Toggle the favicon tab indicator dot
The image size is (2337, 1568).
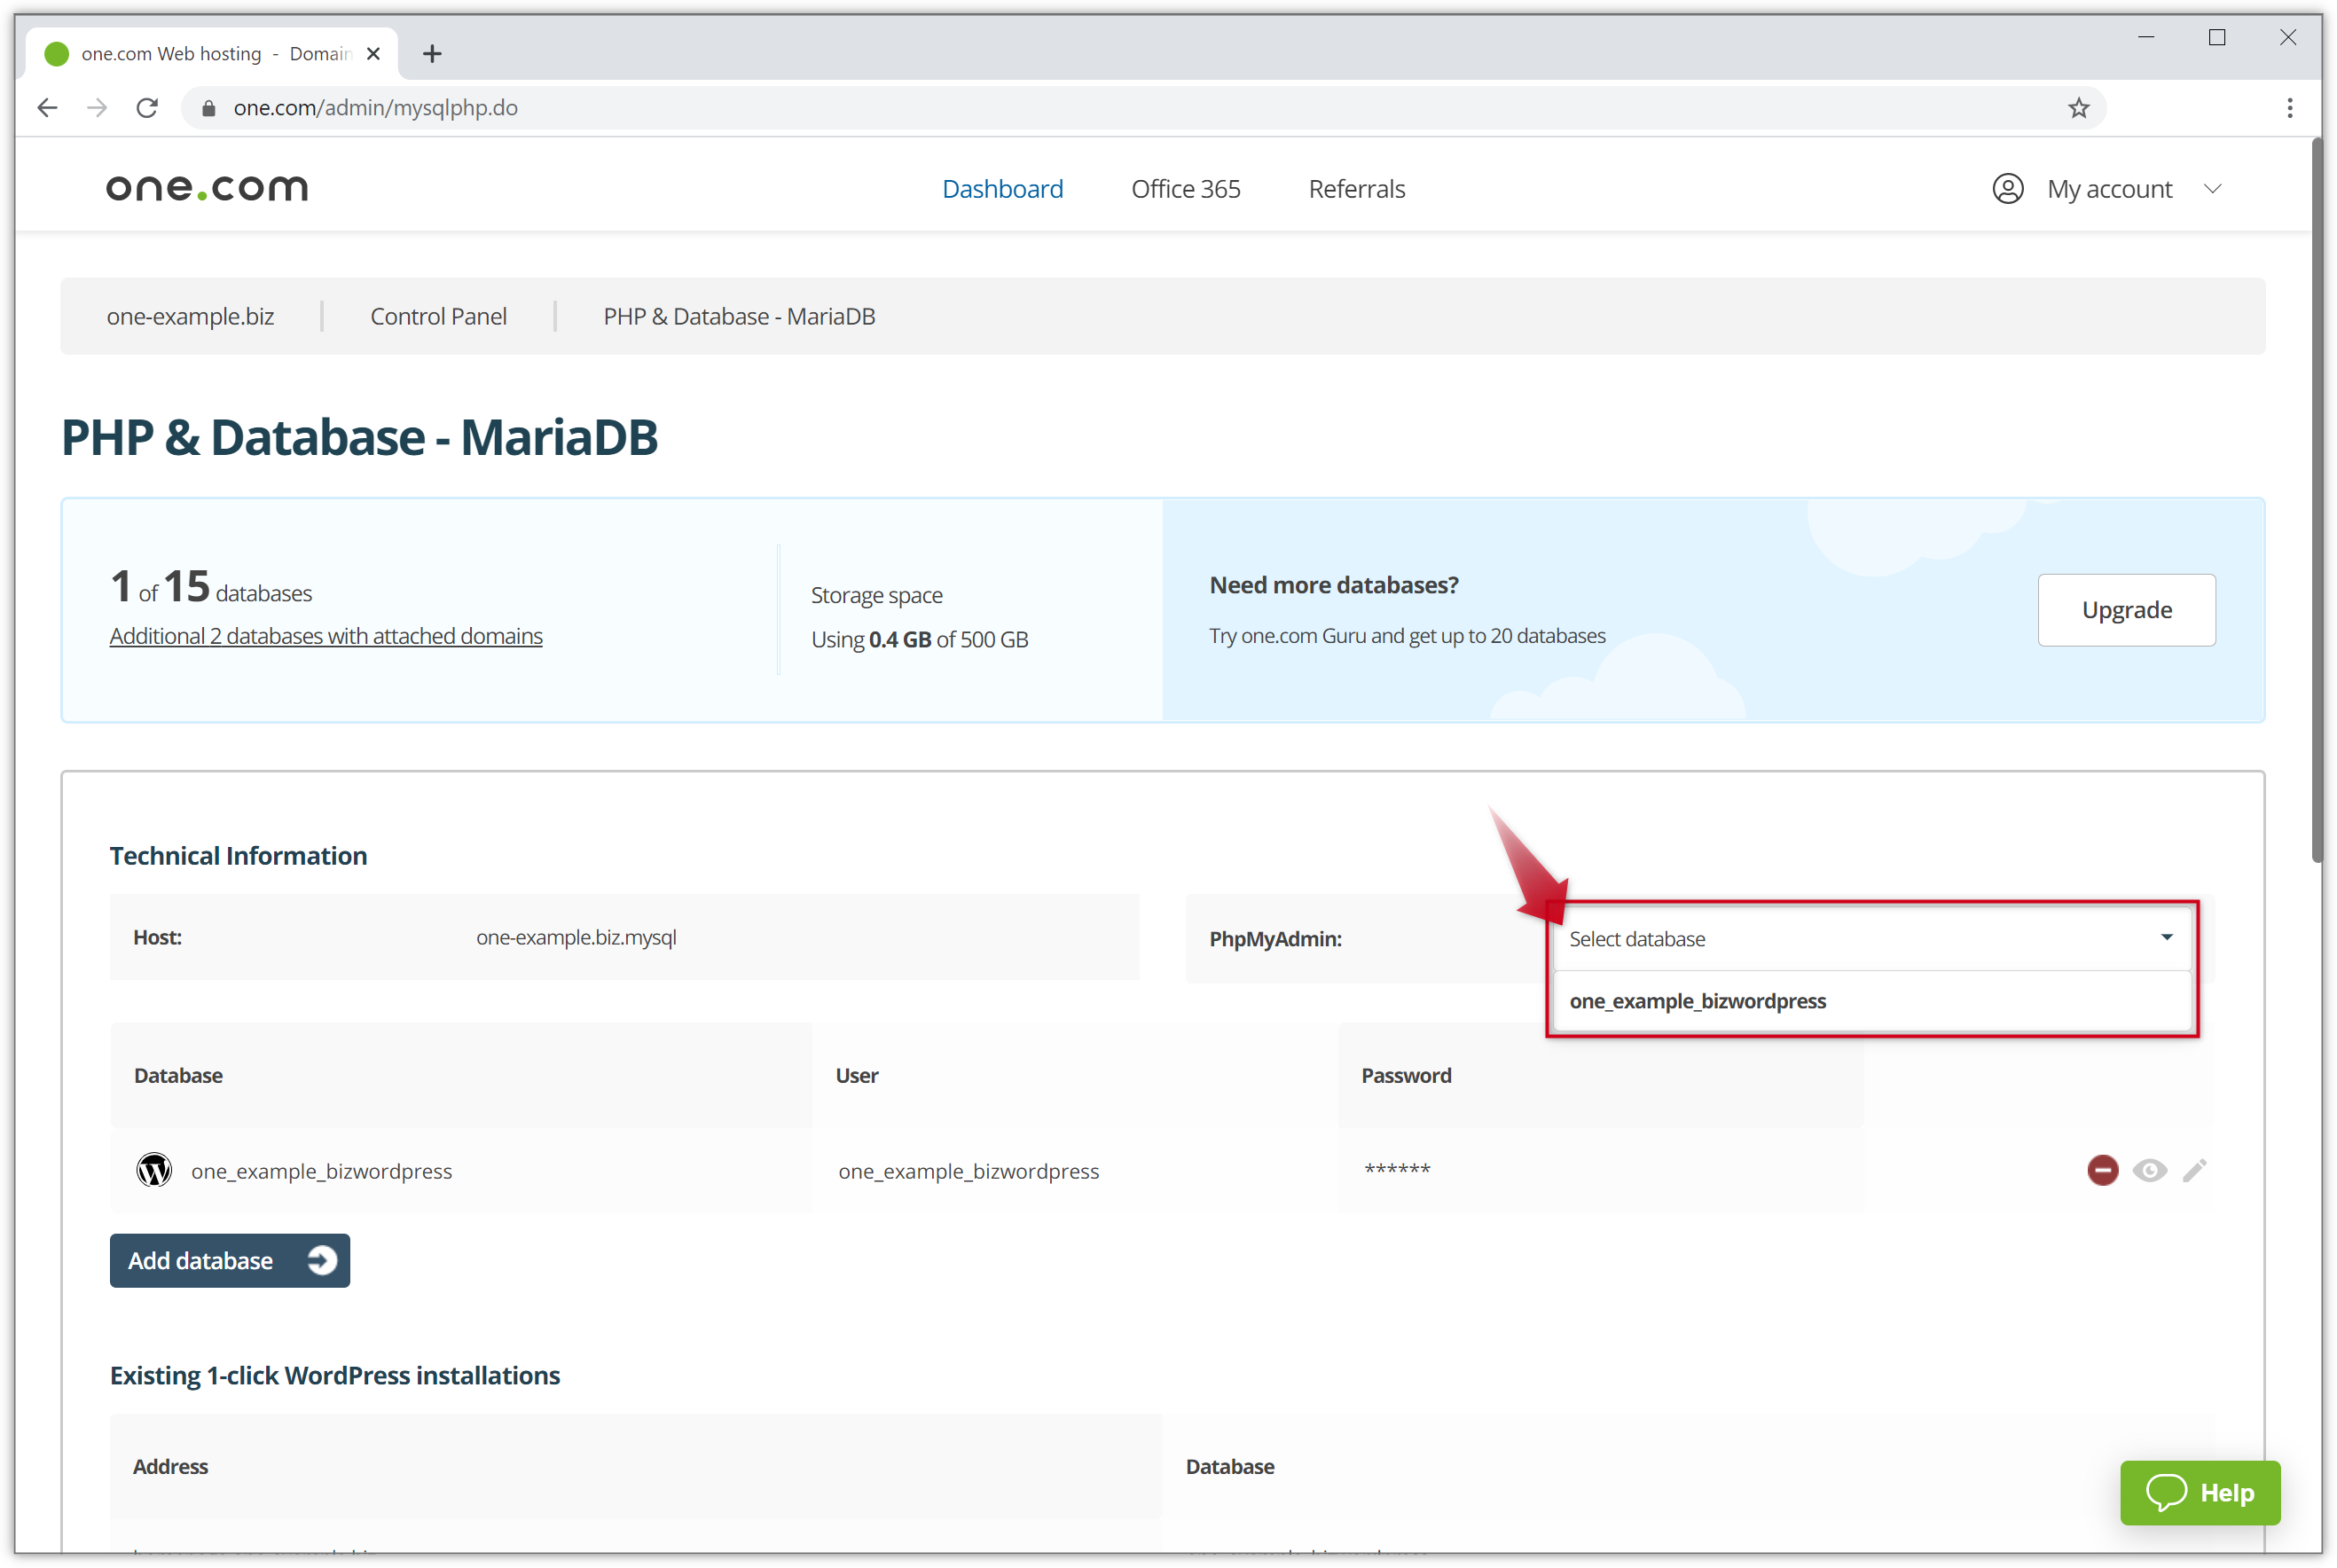[57, 53]
